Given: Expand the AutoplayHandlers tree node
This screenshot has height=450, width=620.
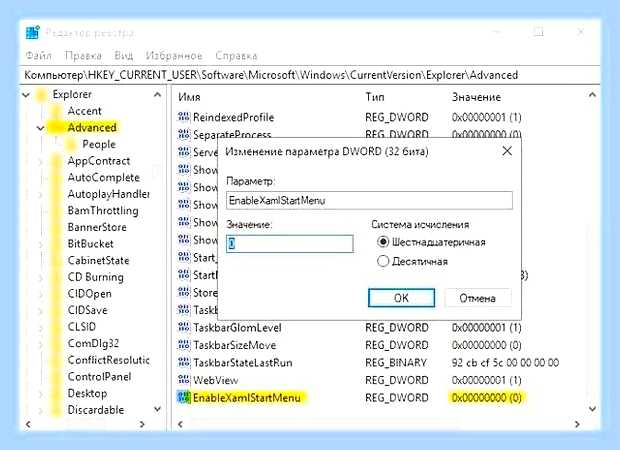Looking at the screenshot, I should click(40, 194).
